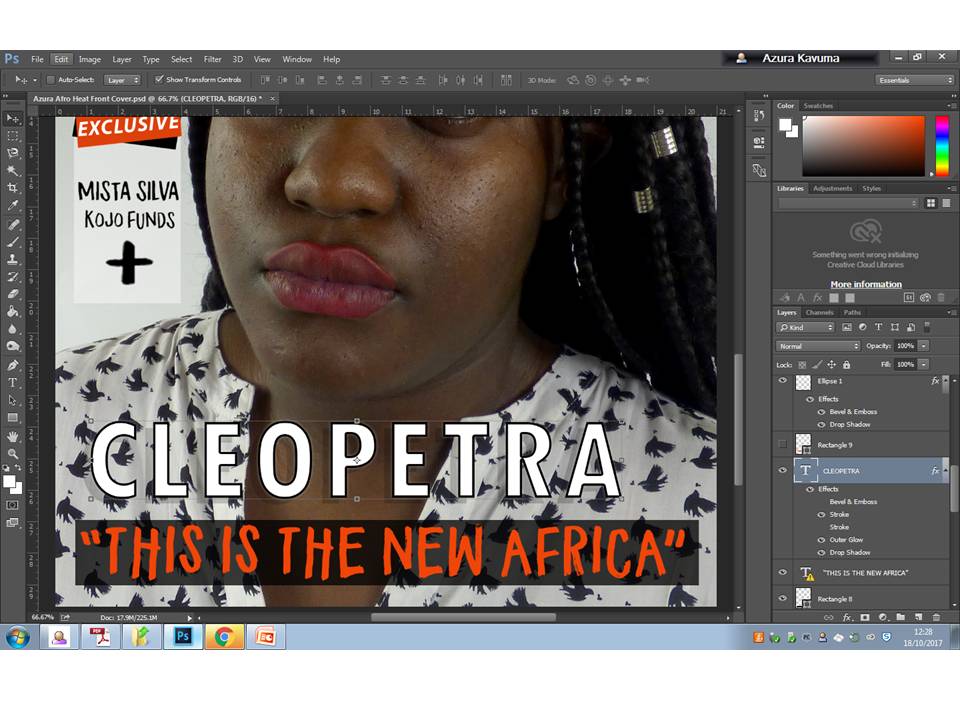
Task: Open the Image menu
Action: (x=89, y=59)
